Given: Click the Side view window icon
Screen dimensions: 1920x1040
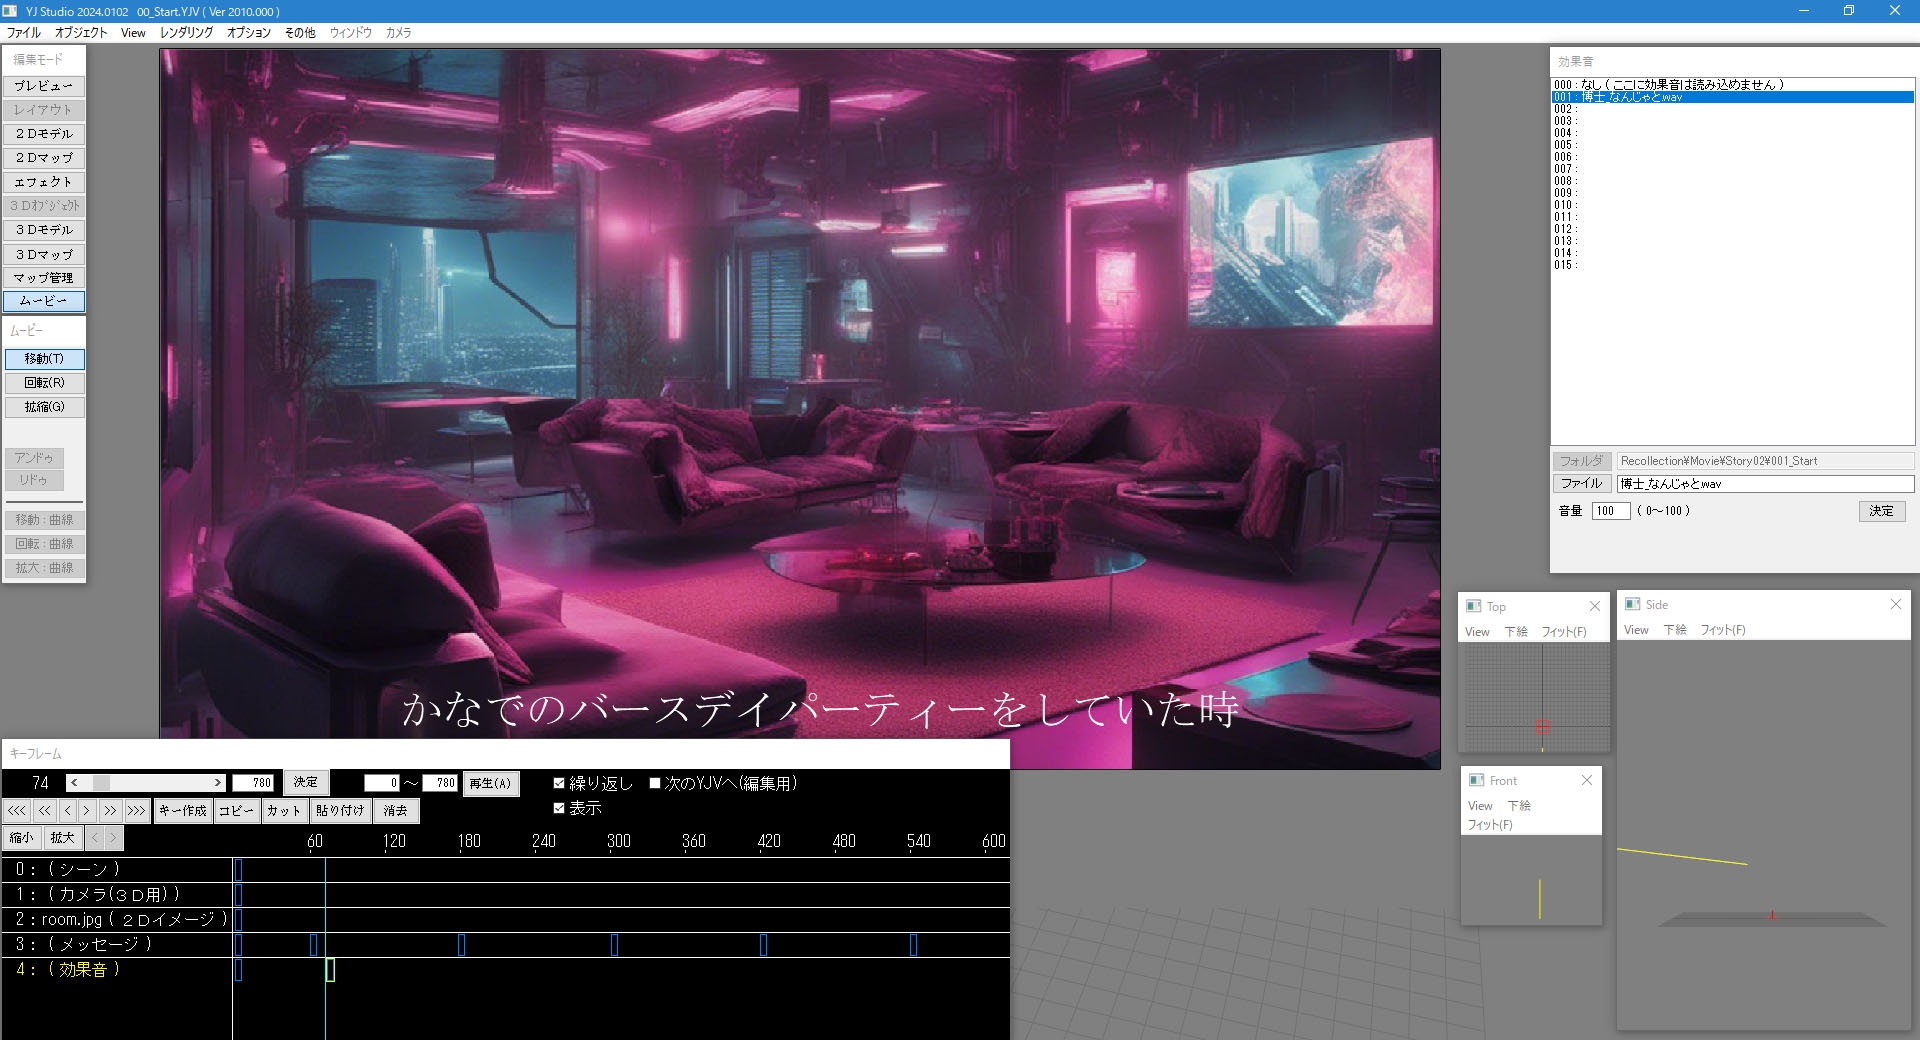Looking at the screenshot, I should [x=1632, y=604].
